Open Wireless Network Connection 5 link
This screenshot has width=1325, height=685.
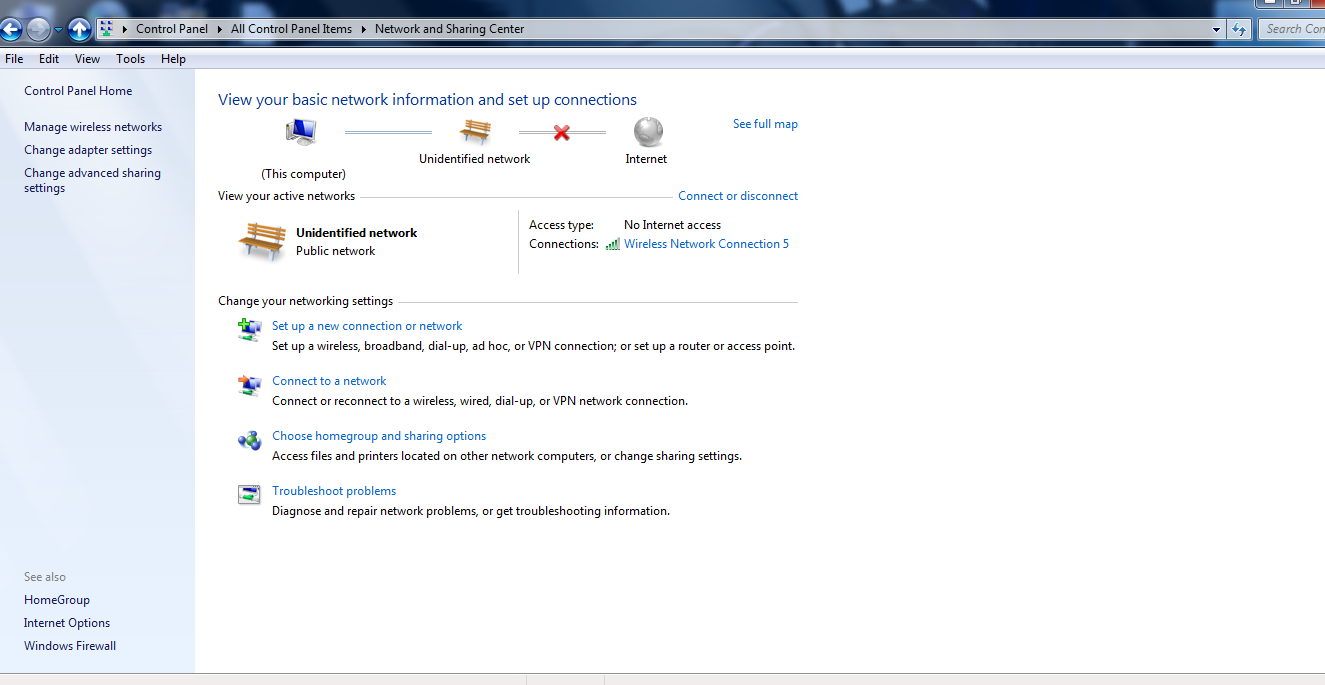[x=706, y=244]
